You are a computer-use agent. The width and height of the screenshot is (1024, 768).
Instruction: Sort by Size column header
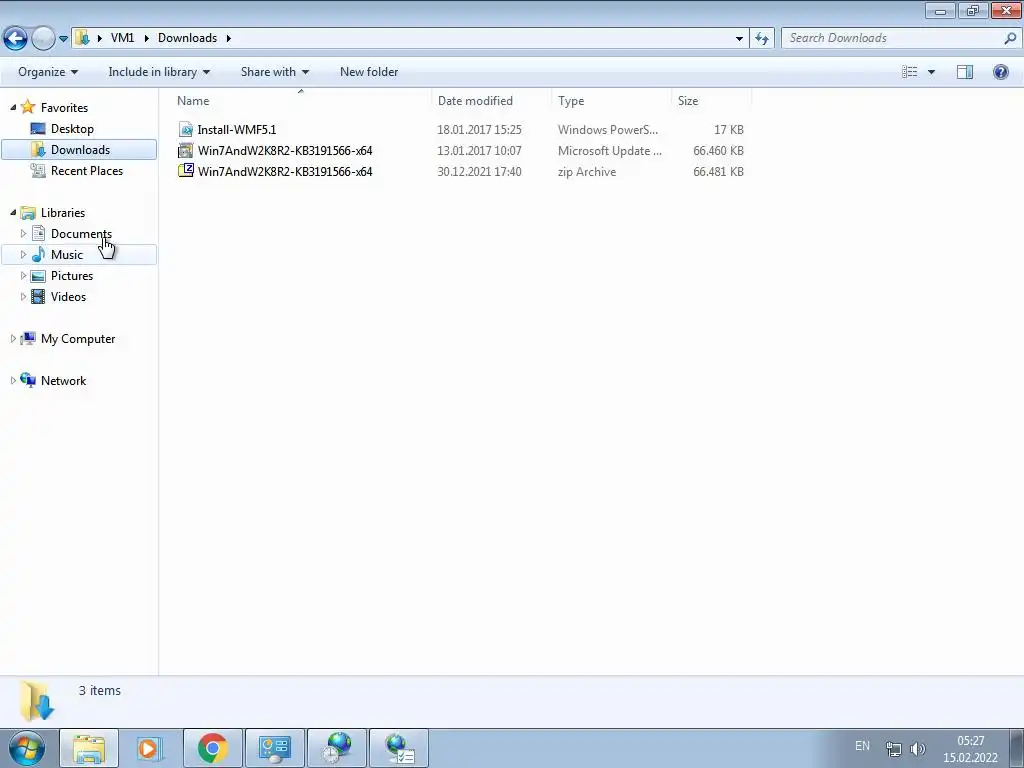(688, 101)
